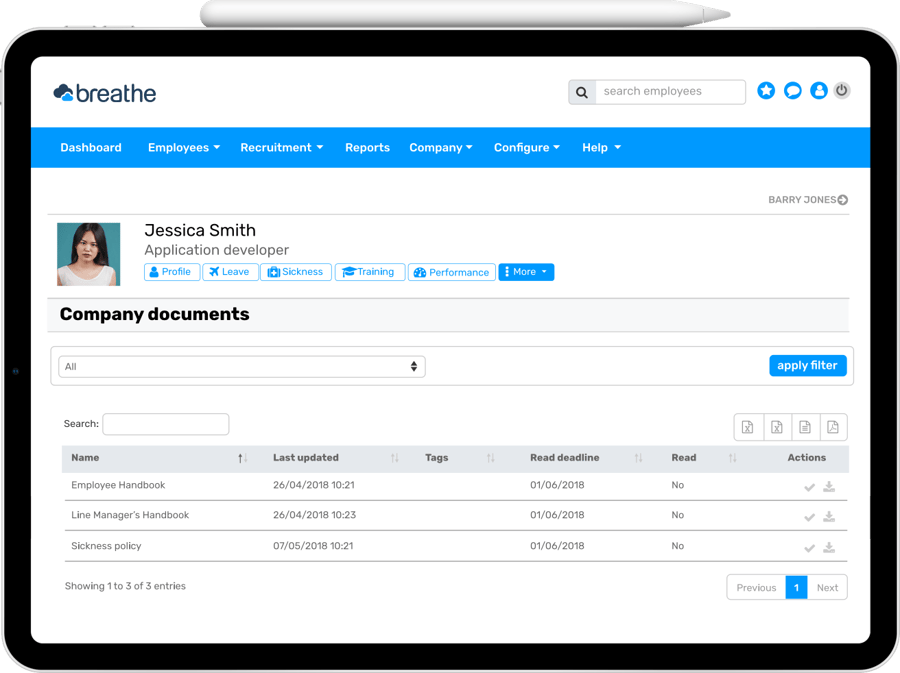Mark Line Manager's Handbook as read
This screenshot has height=673, width=900.
[810, 517]
